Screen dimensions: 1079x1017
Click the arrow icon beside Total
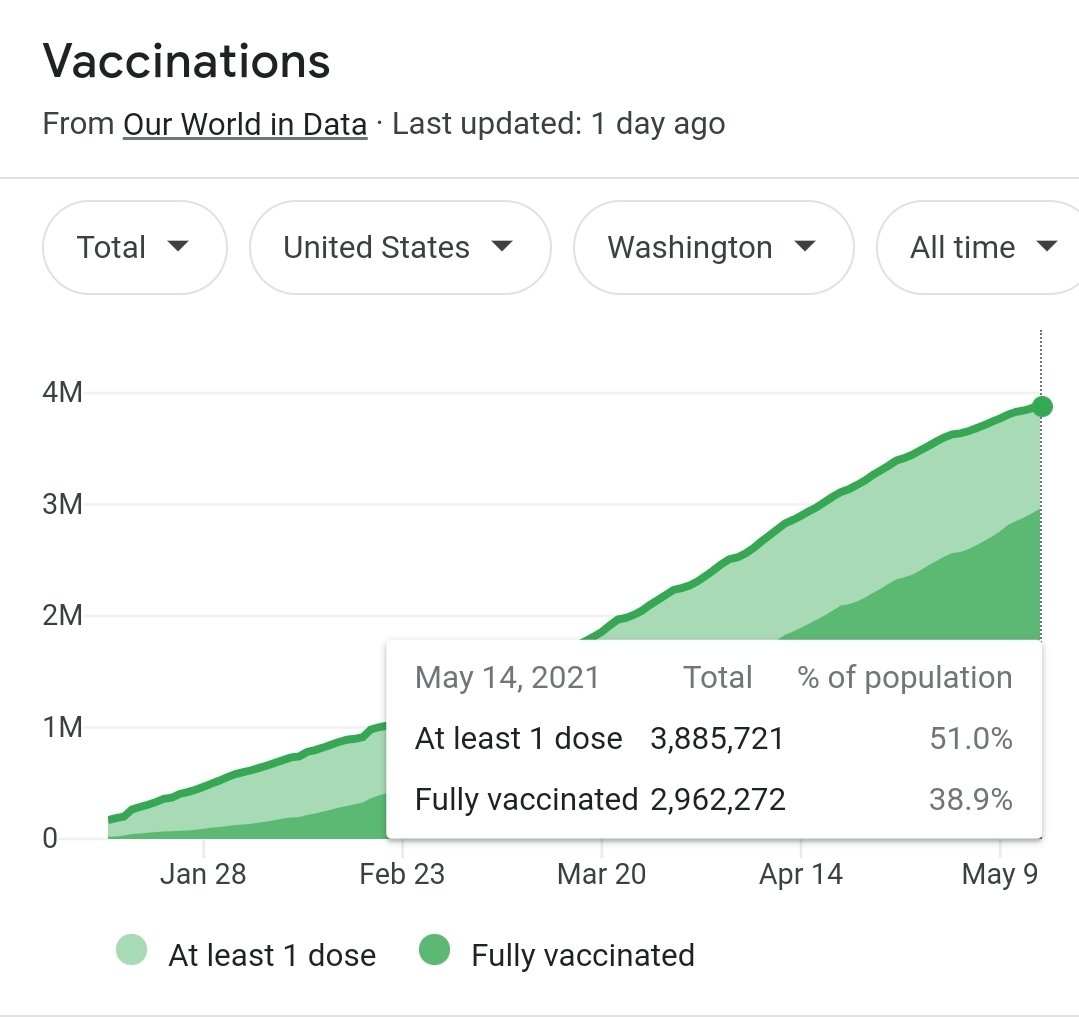[178, 246]
